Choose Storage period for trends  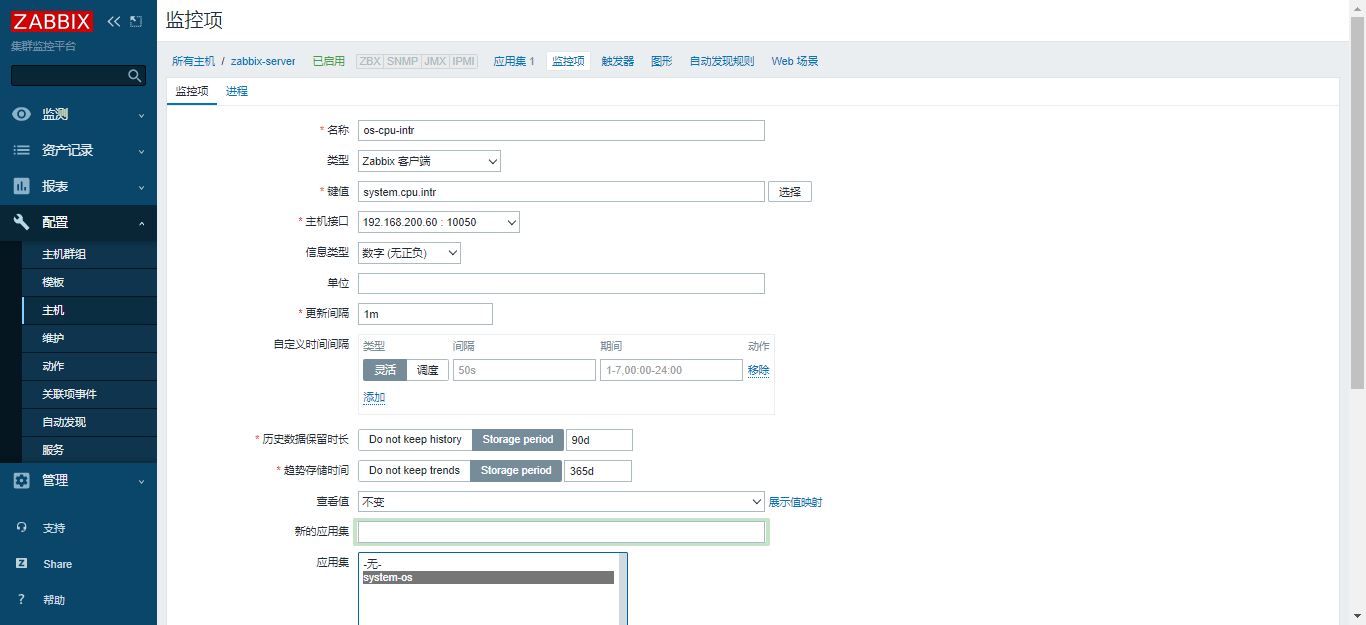(x=516, y=471)
